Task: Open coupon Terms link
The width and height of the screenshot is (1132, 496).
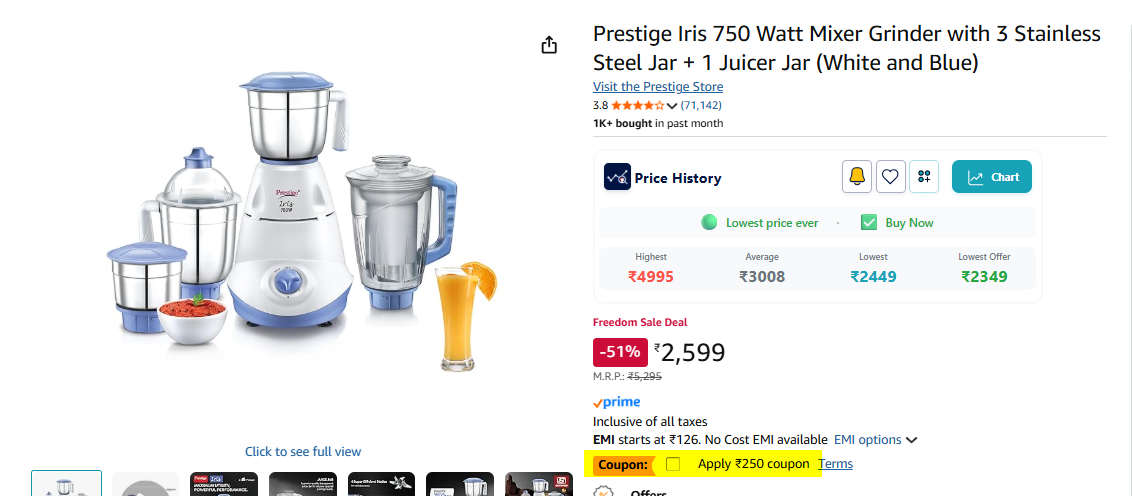Action: point(835,464)
